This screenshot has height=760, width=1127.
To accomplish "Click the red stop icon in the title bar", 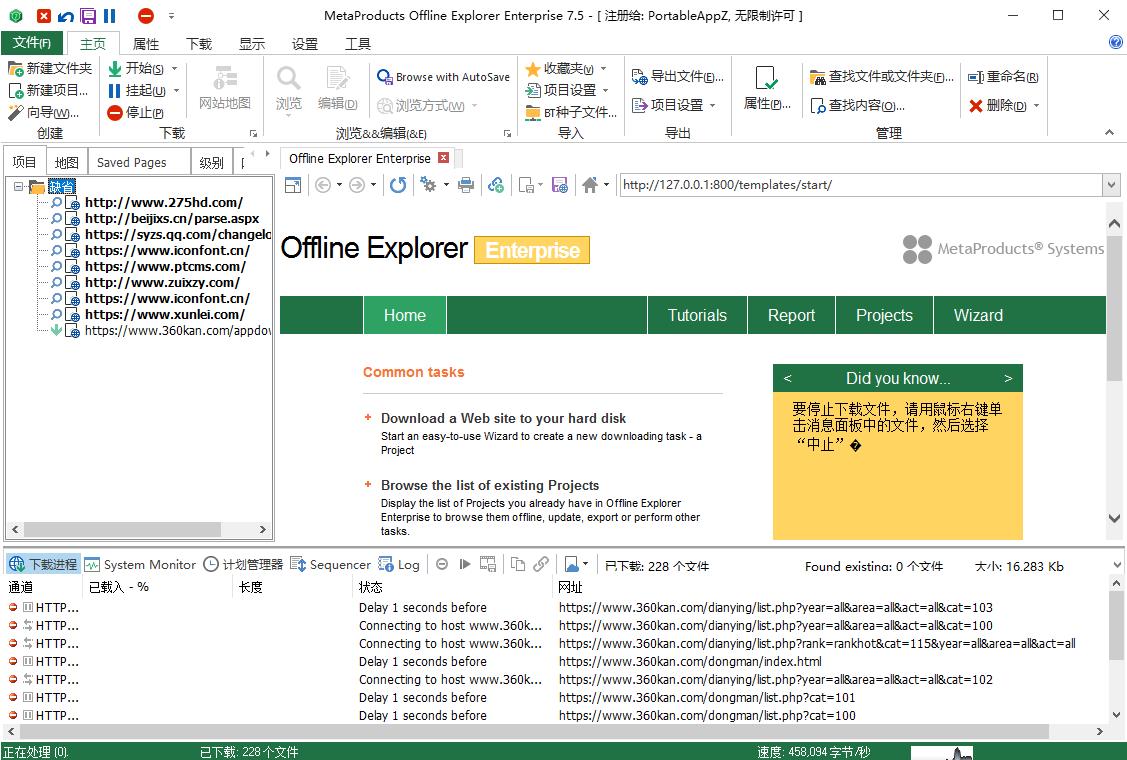I will coord(146,16).
